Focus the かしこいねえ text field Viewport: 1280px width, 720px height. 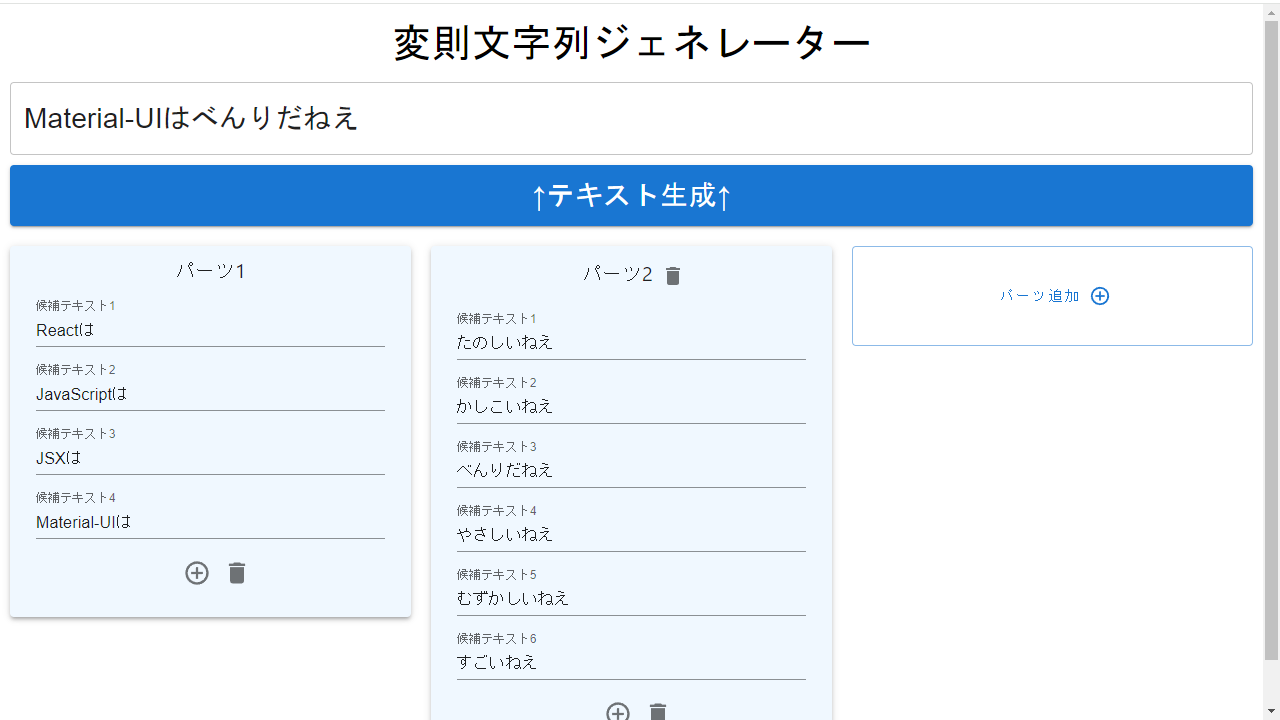(631, 407)
